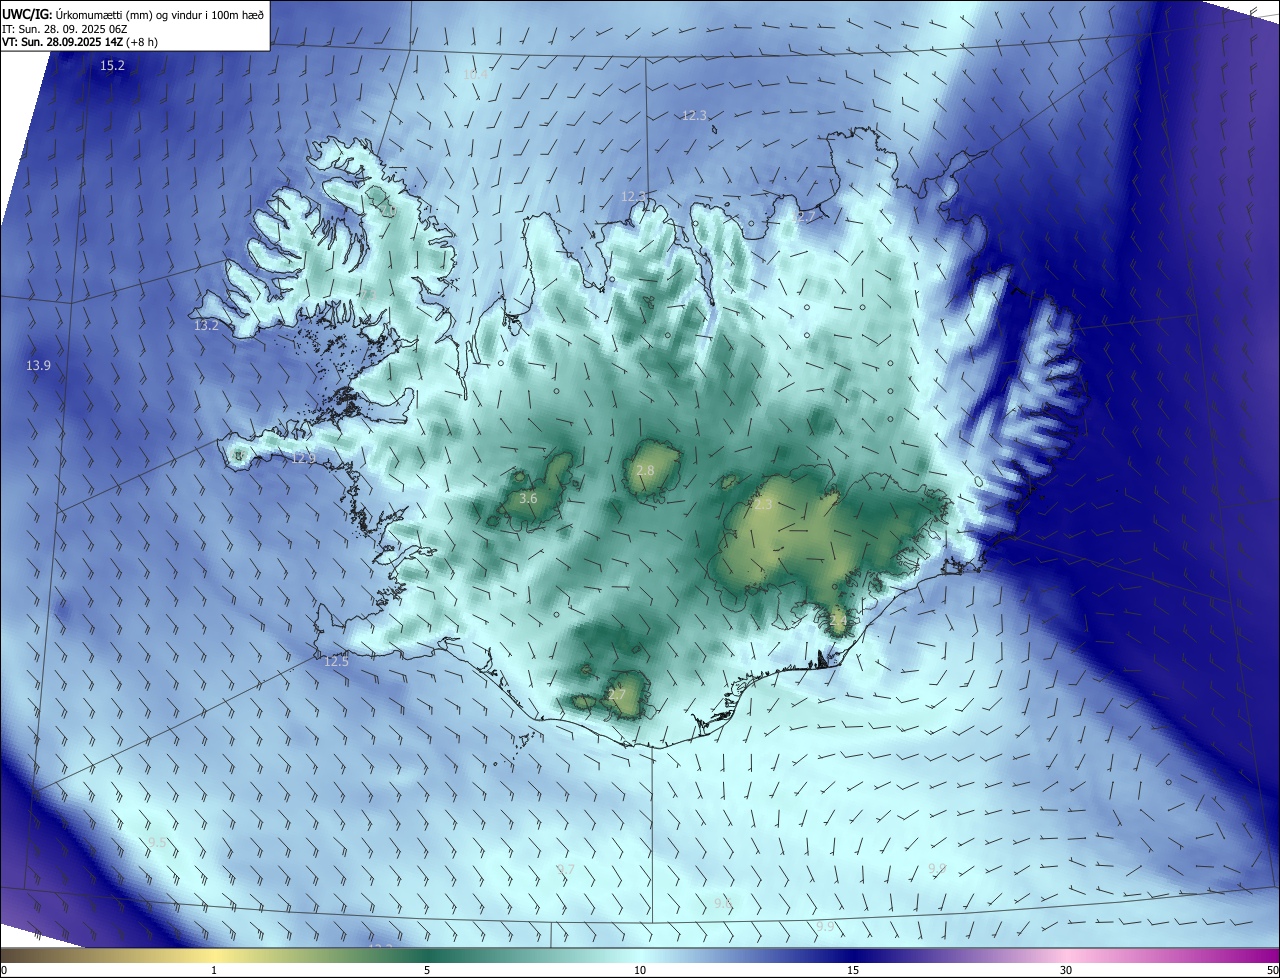1280x978 pixels.
Task: Click the colorbar tick label 10
Action: pyautogui.click(x=640, y=970)
